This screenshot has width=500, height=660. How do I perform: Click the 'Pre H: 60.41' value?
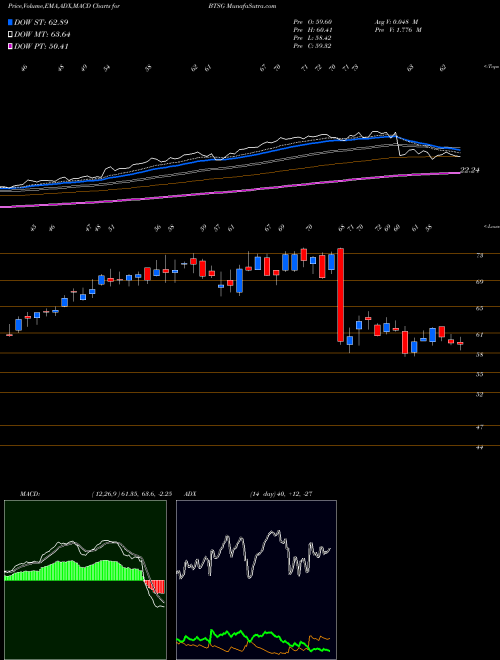tap(313, 30)
